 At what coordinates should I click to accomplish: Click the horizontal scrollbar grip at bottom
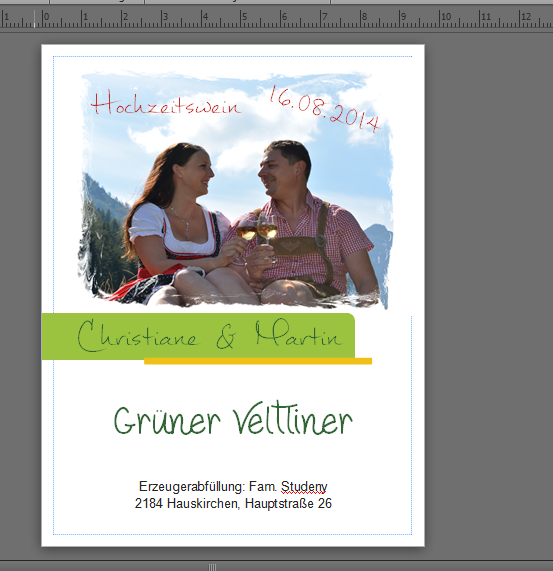click(212, 567)
